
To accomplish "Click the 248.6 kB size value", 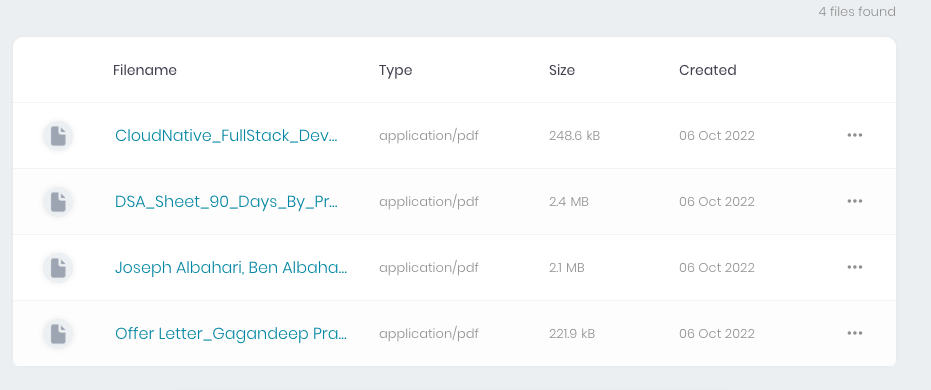I will (574, 136).
